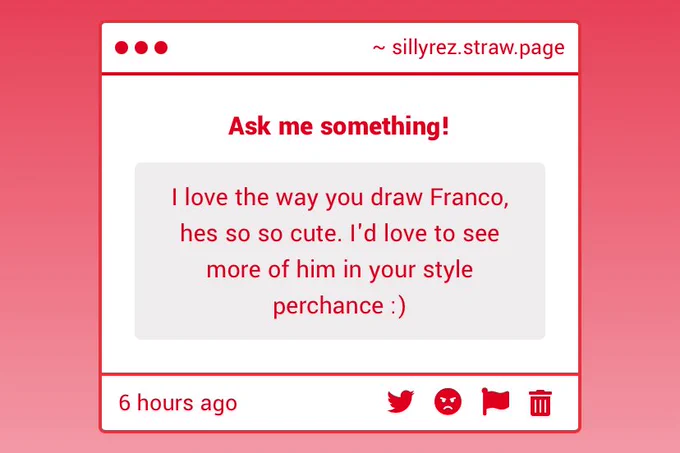This screenshot has width=680, height=453.
Task: Click the middle red dot in the header
Action: [x=141, y=47]
